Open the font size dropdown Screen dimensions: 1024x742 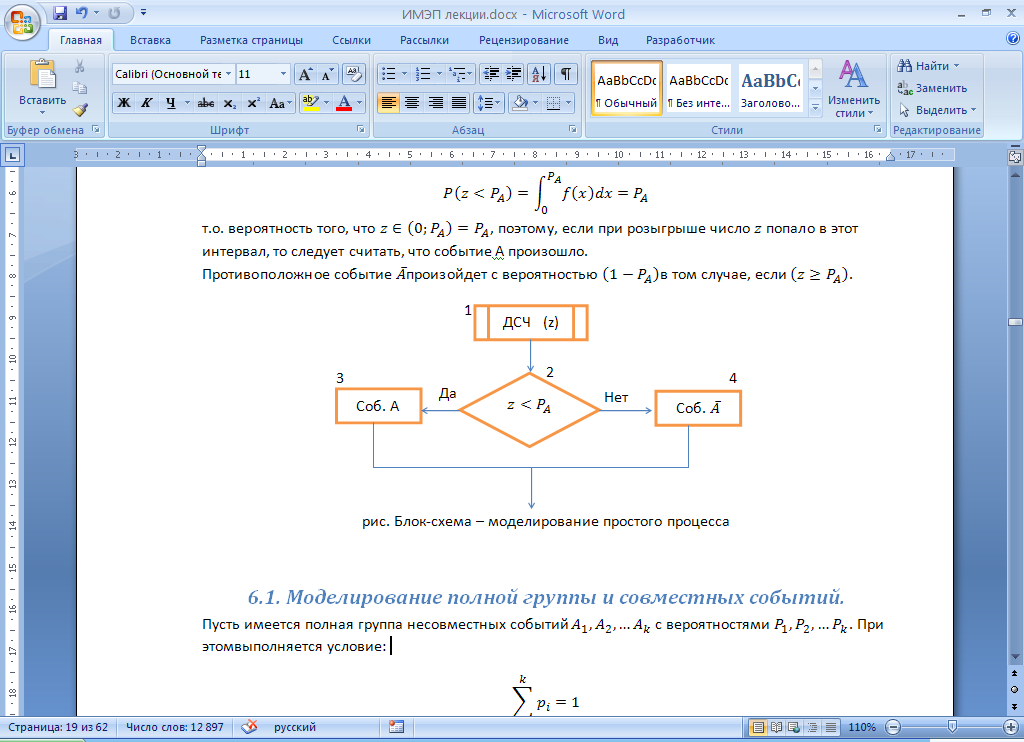(x=283, y=74)
